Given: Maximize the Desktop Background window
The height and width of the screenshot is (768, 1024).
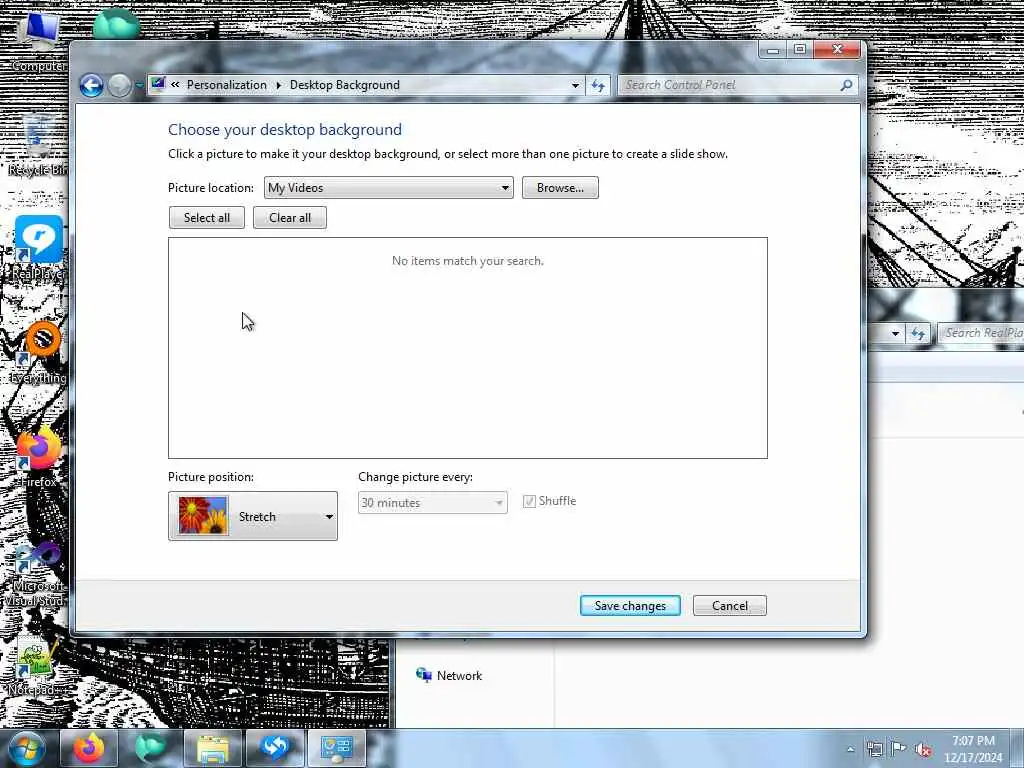Looking at the screenshot, I should tap(800, 50).
